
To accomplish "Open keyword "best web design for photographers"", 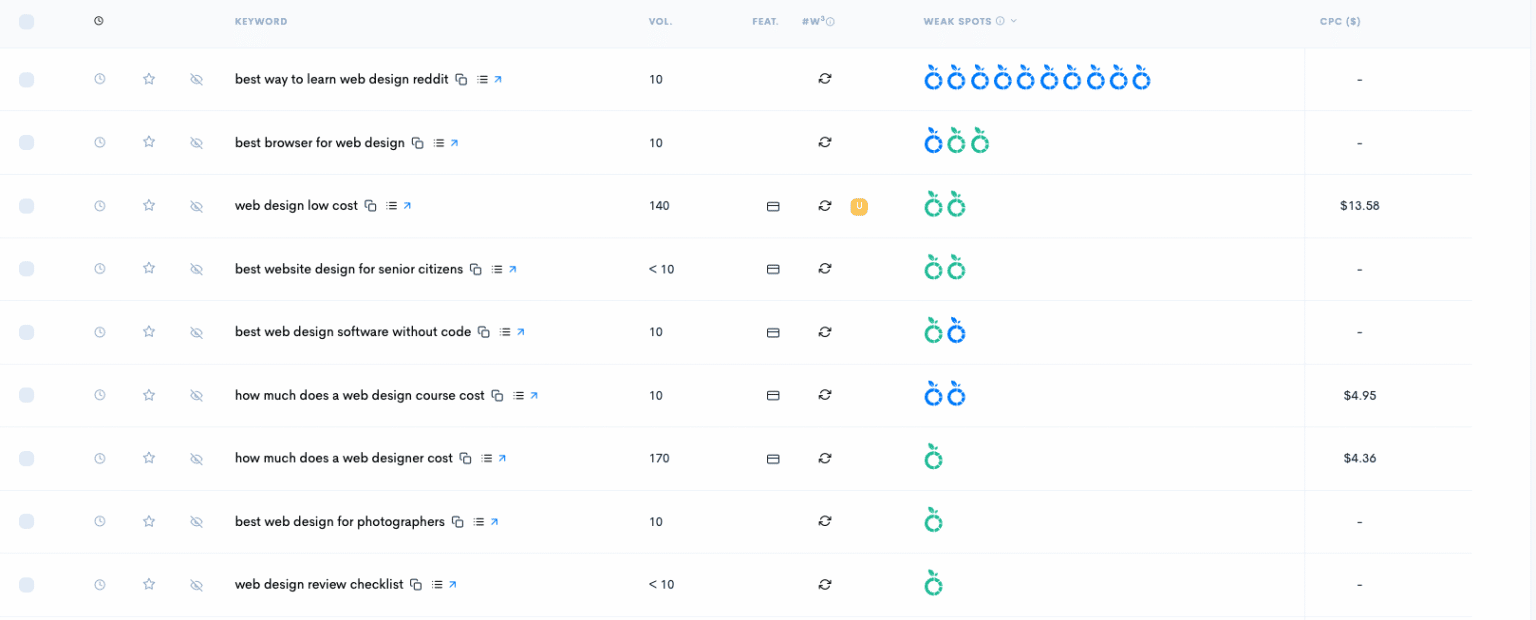I will click(339, 522).
